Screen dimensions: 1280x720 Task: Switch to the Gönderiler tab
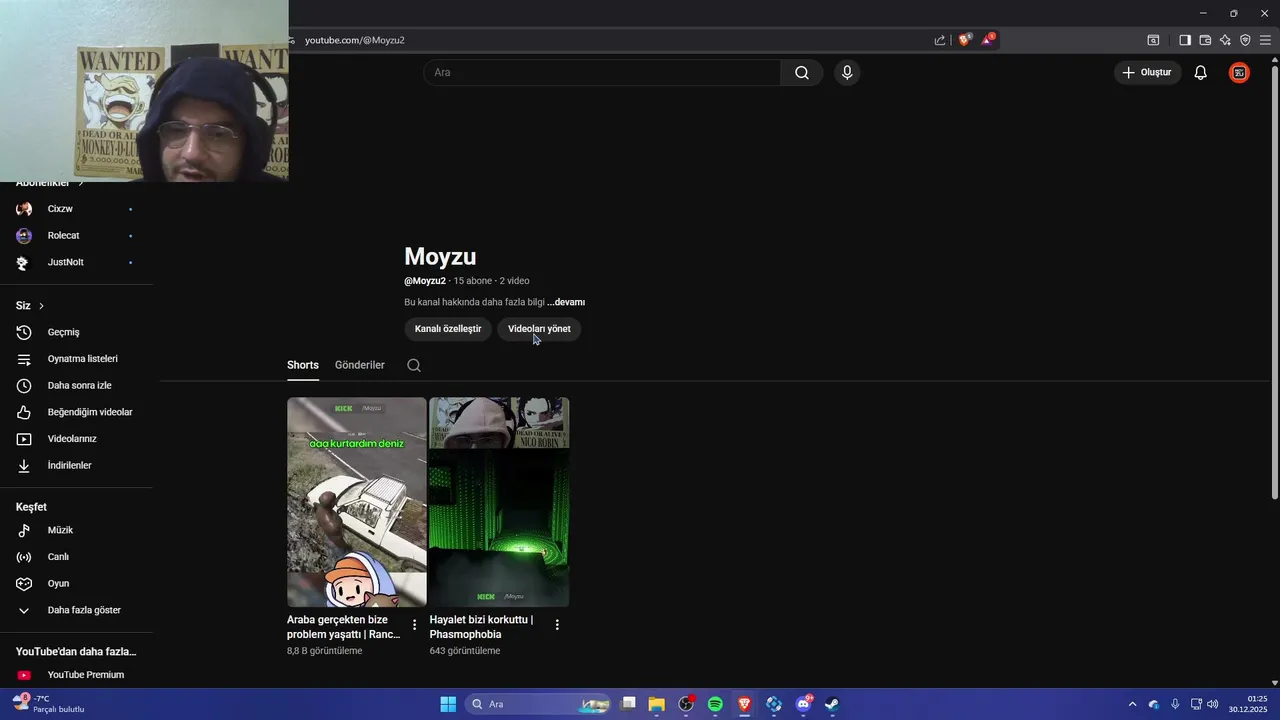(360, 365)
